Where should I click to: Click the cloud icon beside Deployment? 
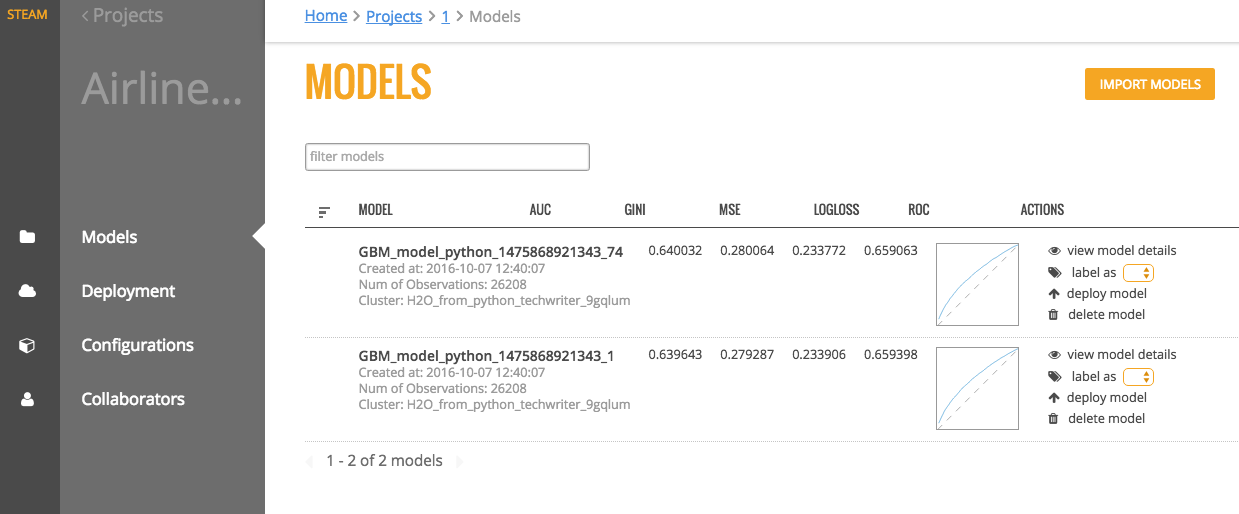[x=27, y=291]
